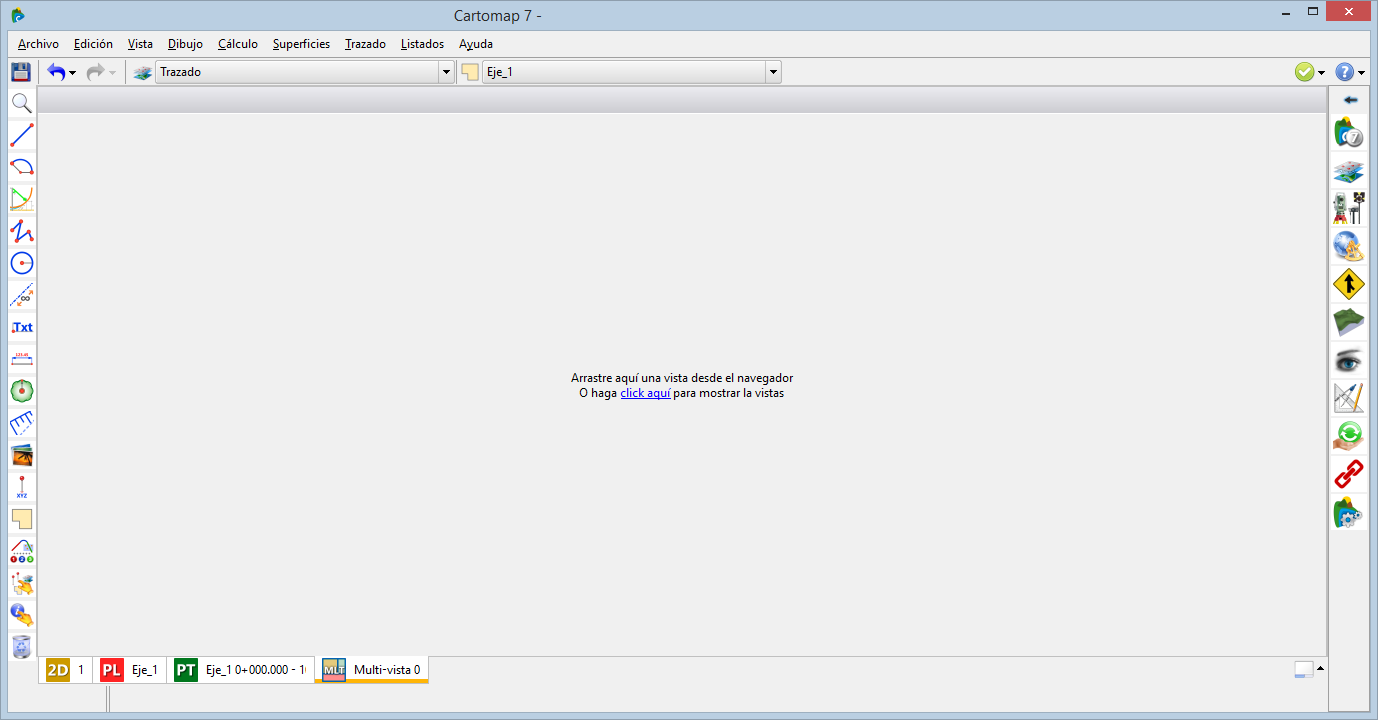The image size is (1378, 720).
Task: Select the insert image tool
Action: click(x=21, y=455)
